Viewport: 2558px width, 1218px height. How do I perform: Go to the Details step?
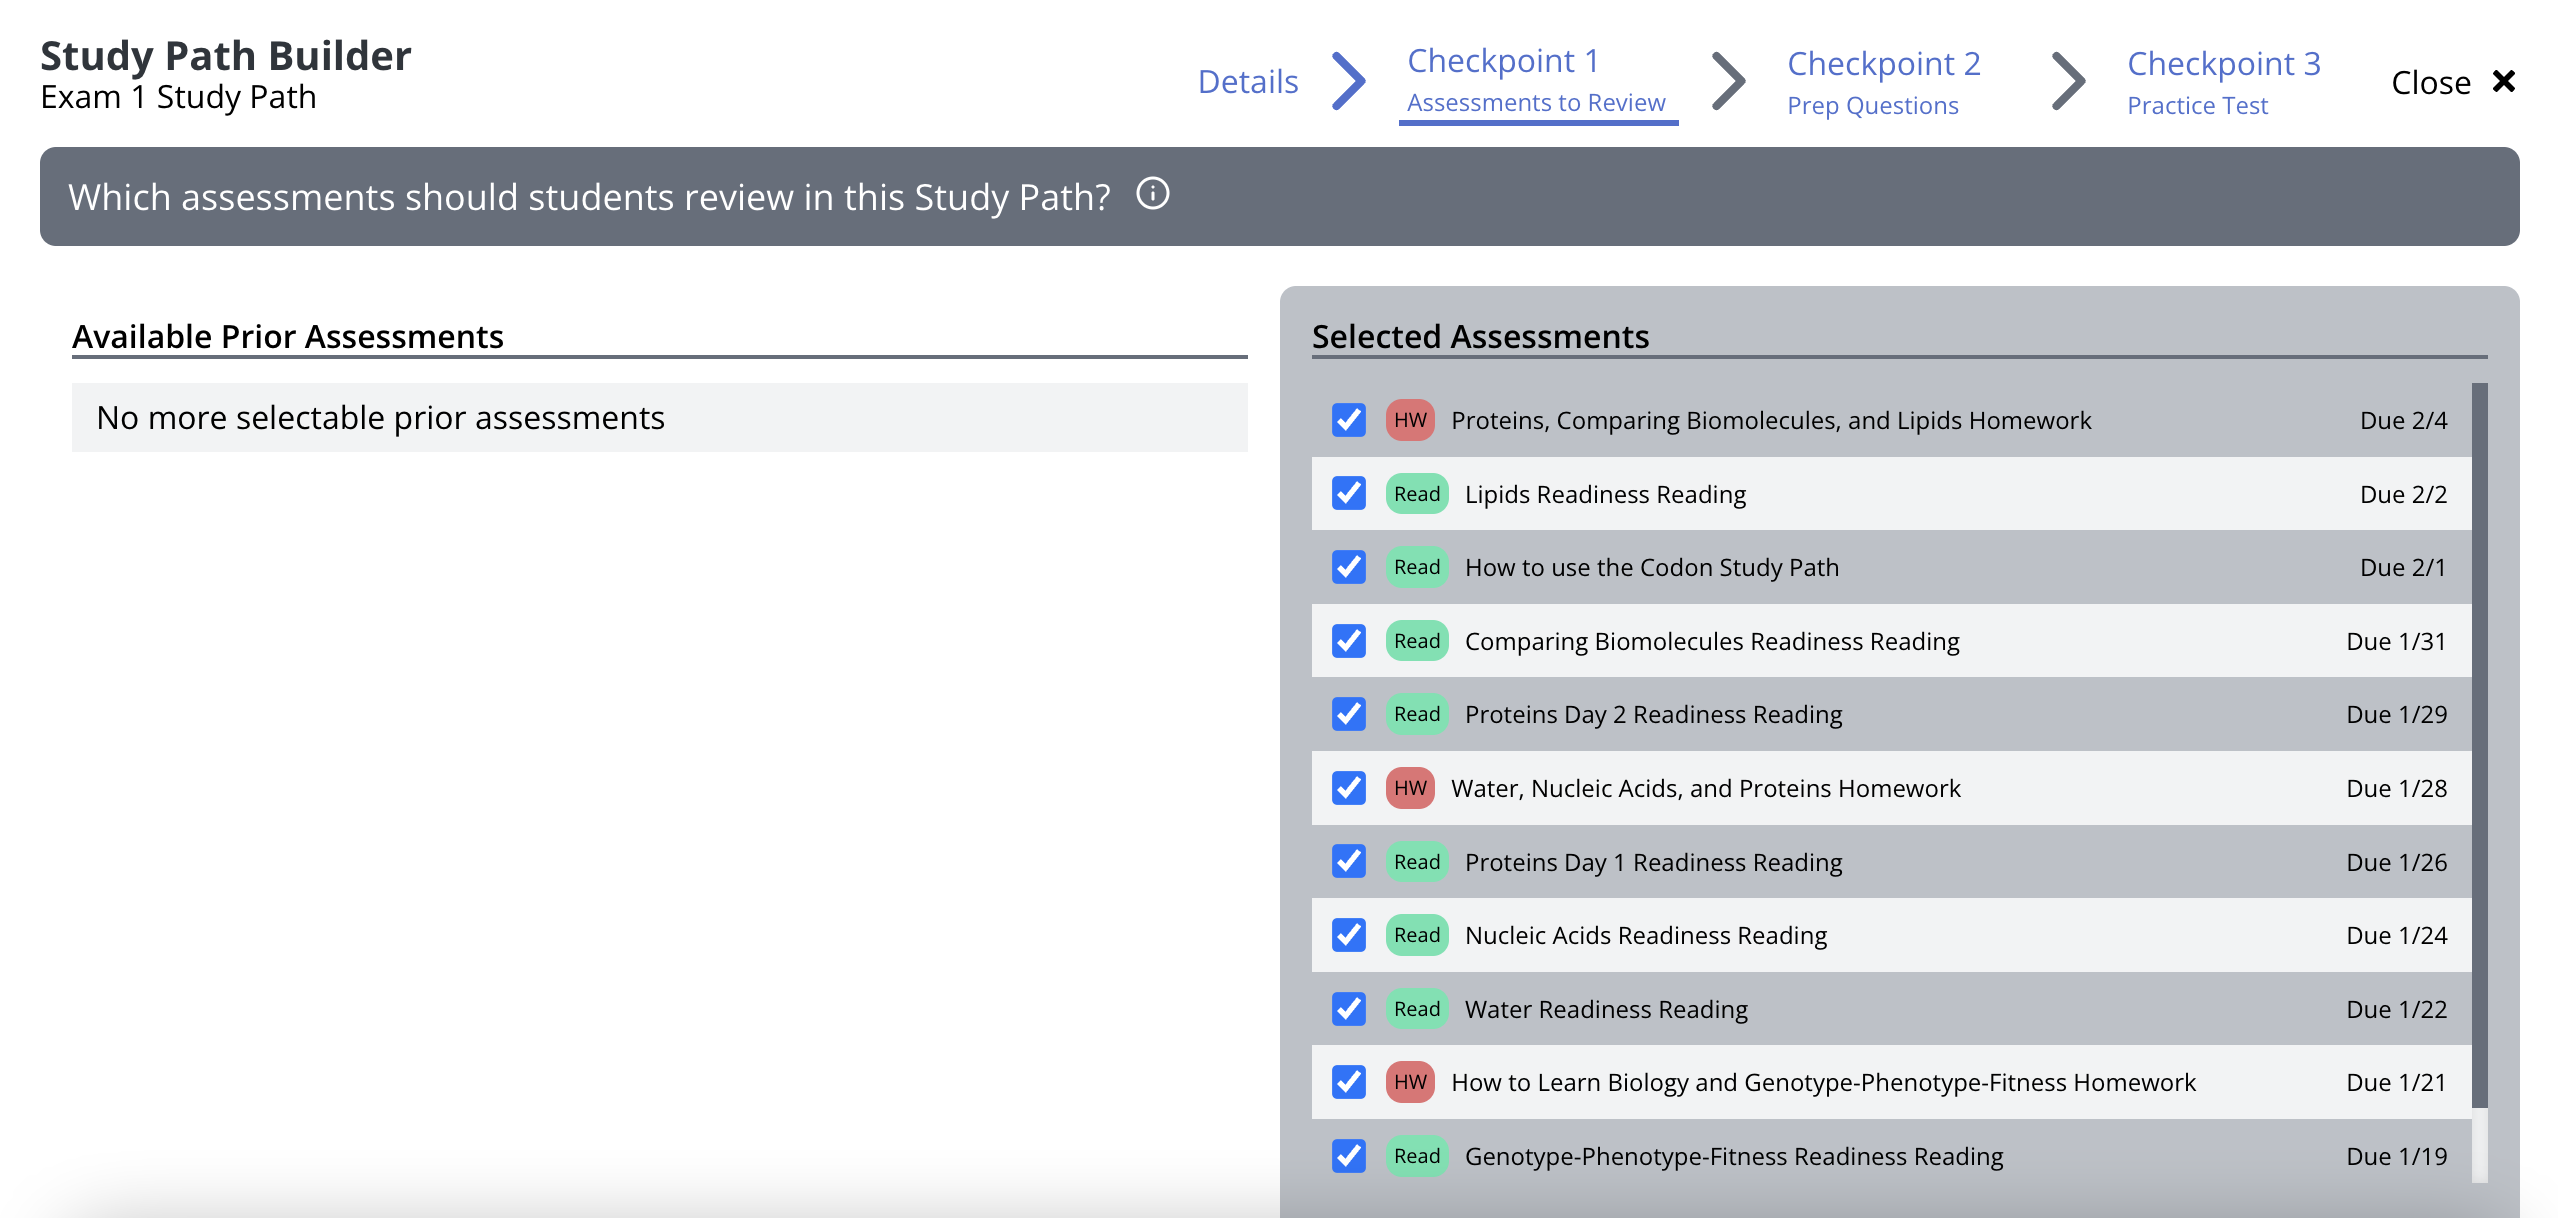[1247, 81]
